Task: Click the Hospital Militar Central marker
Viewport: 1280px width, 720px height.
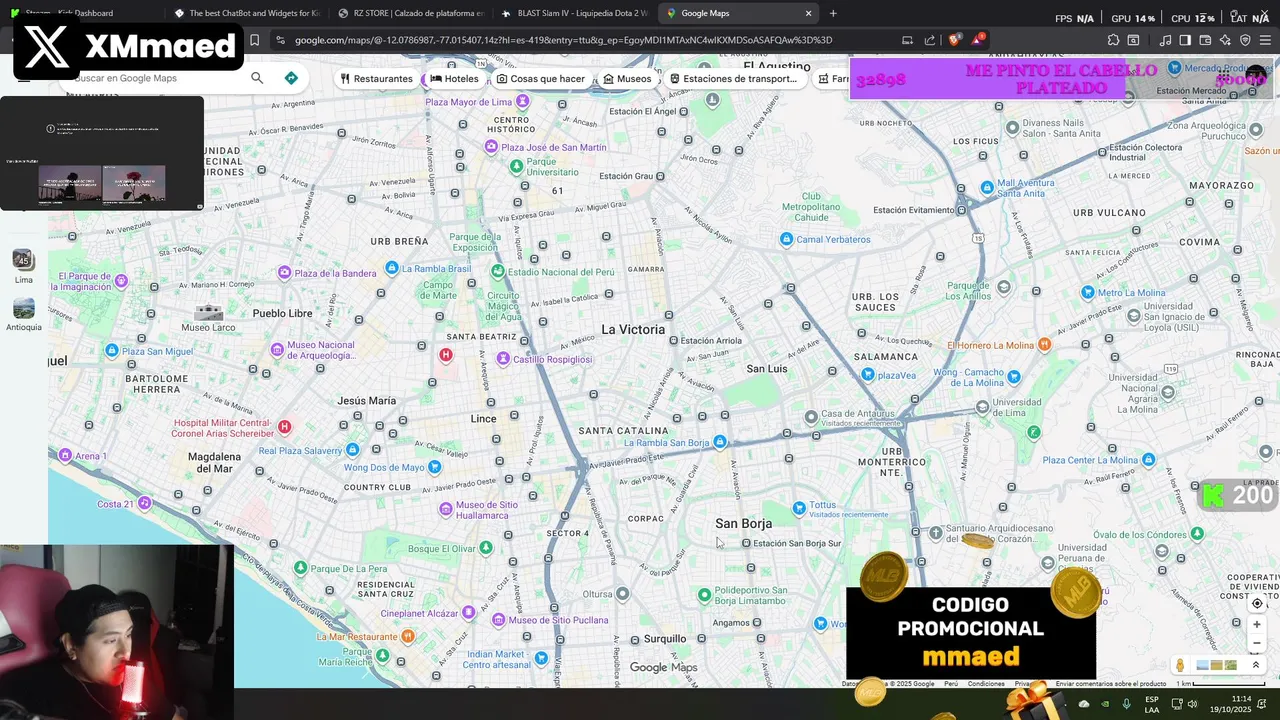Action: pyautogui.click(x=285, y=427)
